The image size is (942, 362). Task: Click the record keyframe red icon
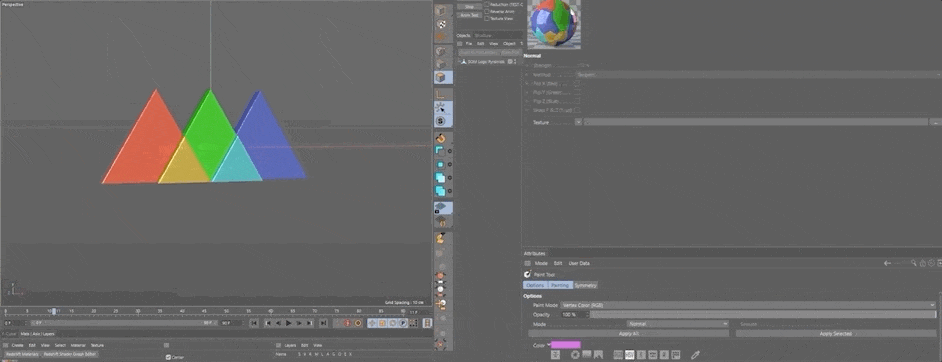click(347, 323)
